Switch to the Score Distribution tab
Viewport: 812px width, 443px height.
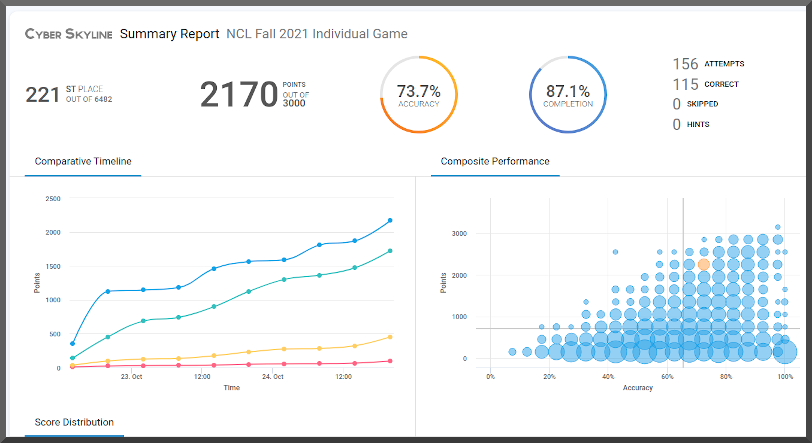click(x=74, y=422)
